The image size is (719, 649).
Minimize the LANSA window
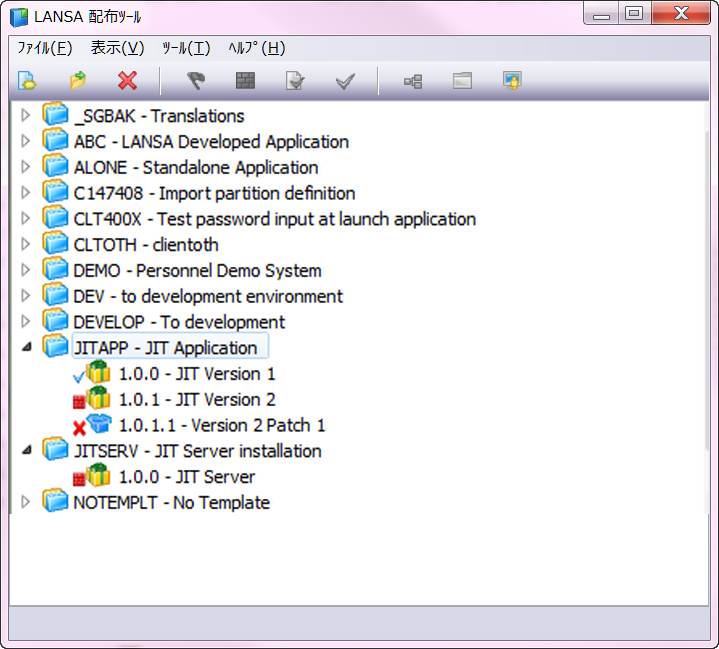pyautogui.click(x=602, y=13)
